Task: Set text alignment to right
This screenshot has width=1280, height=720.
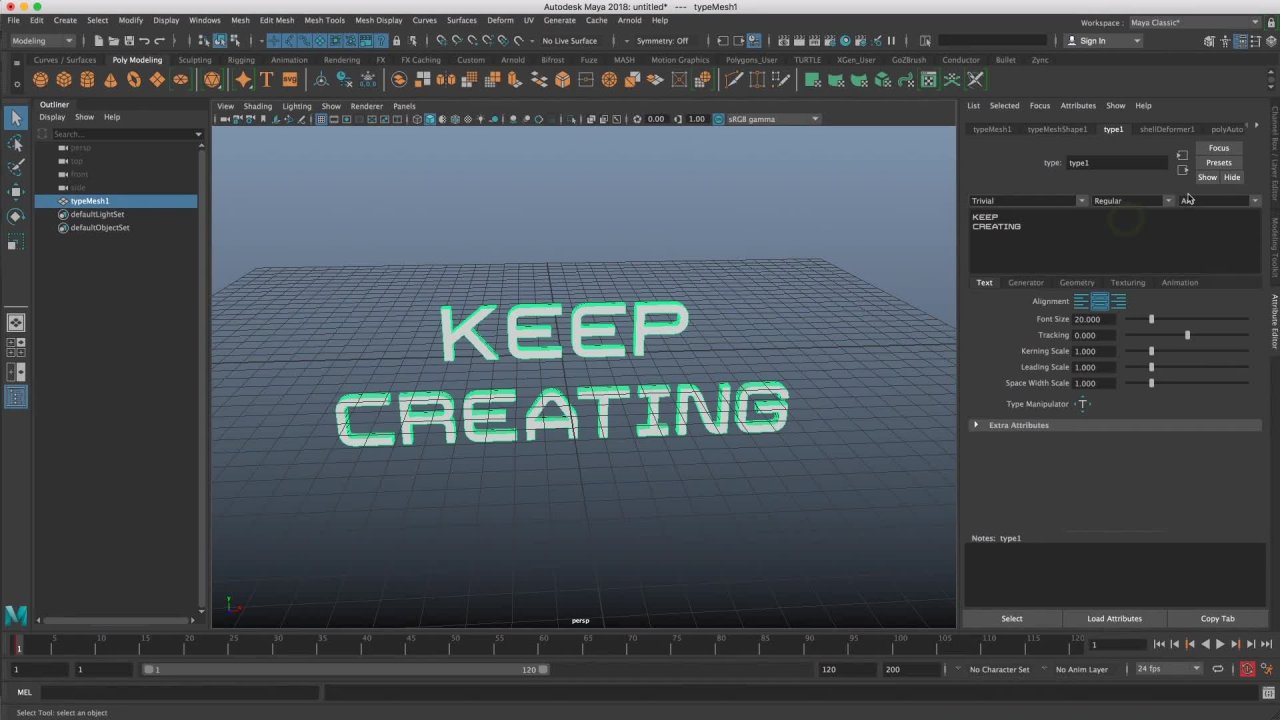Action: pyautogui.click(x=1118, y=301)
